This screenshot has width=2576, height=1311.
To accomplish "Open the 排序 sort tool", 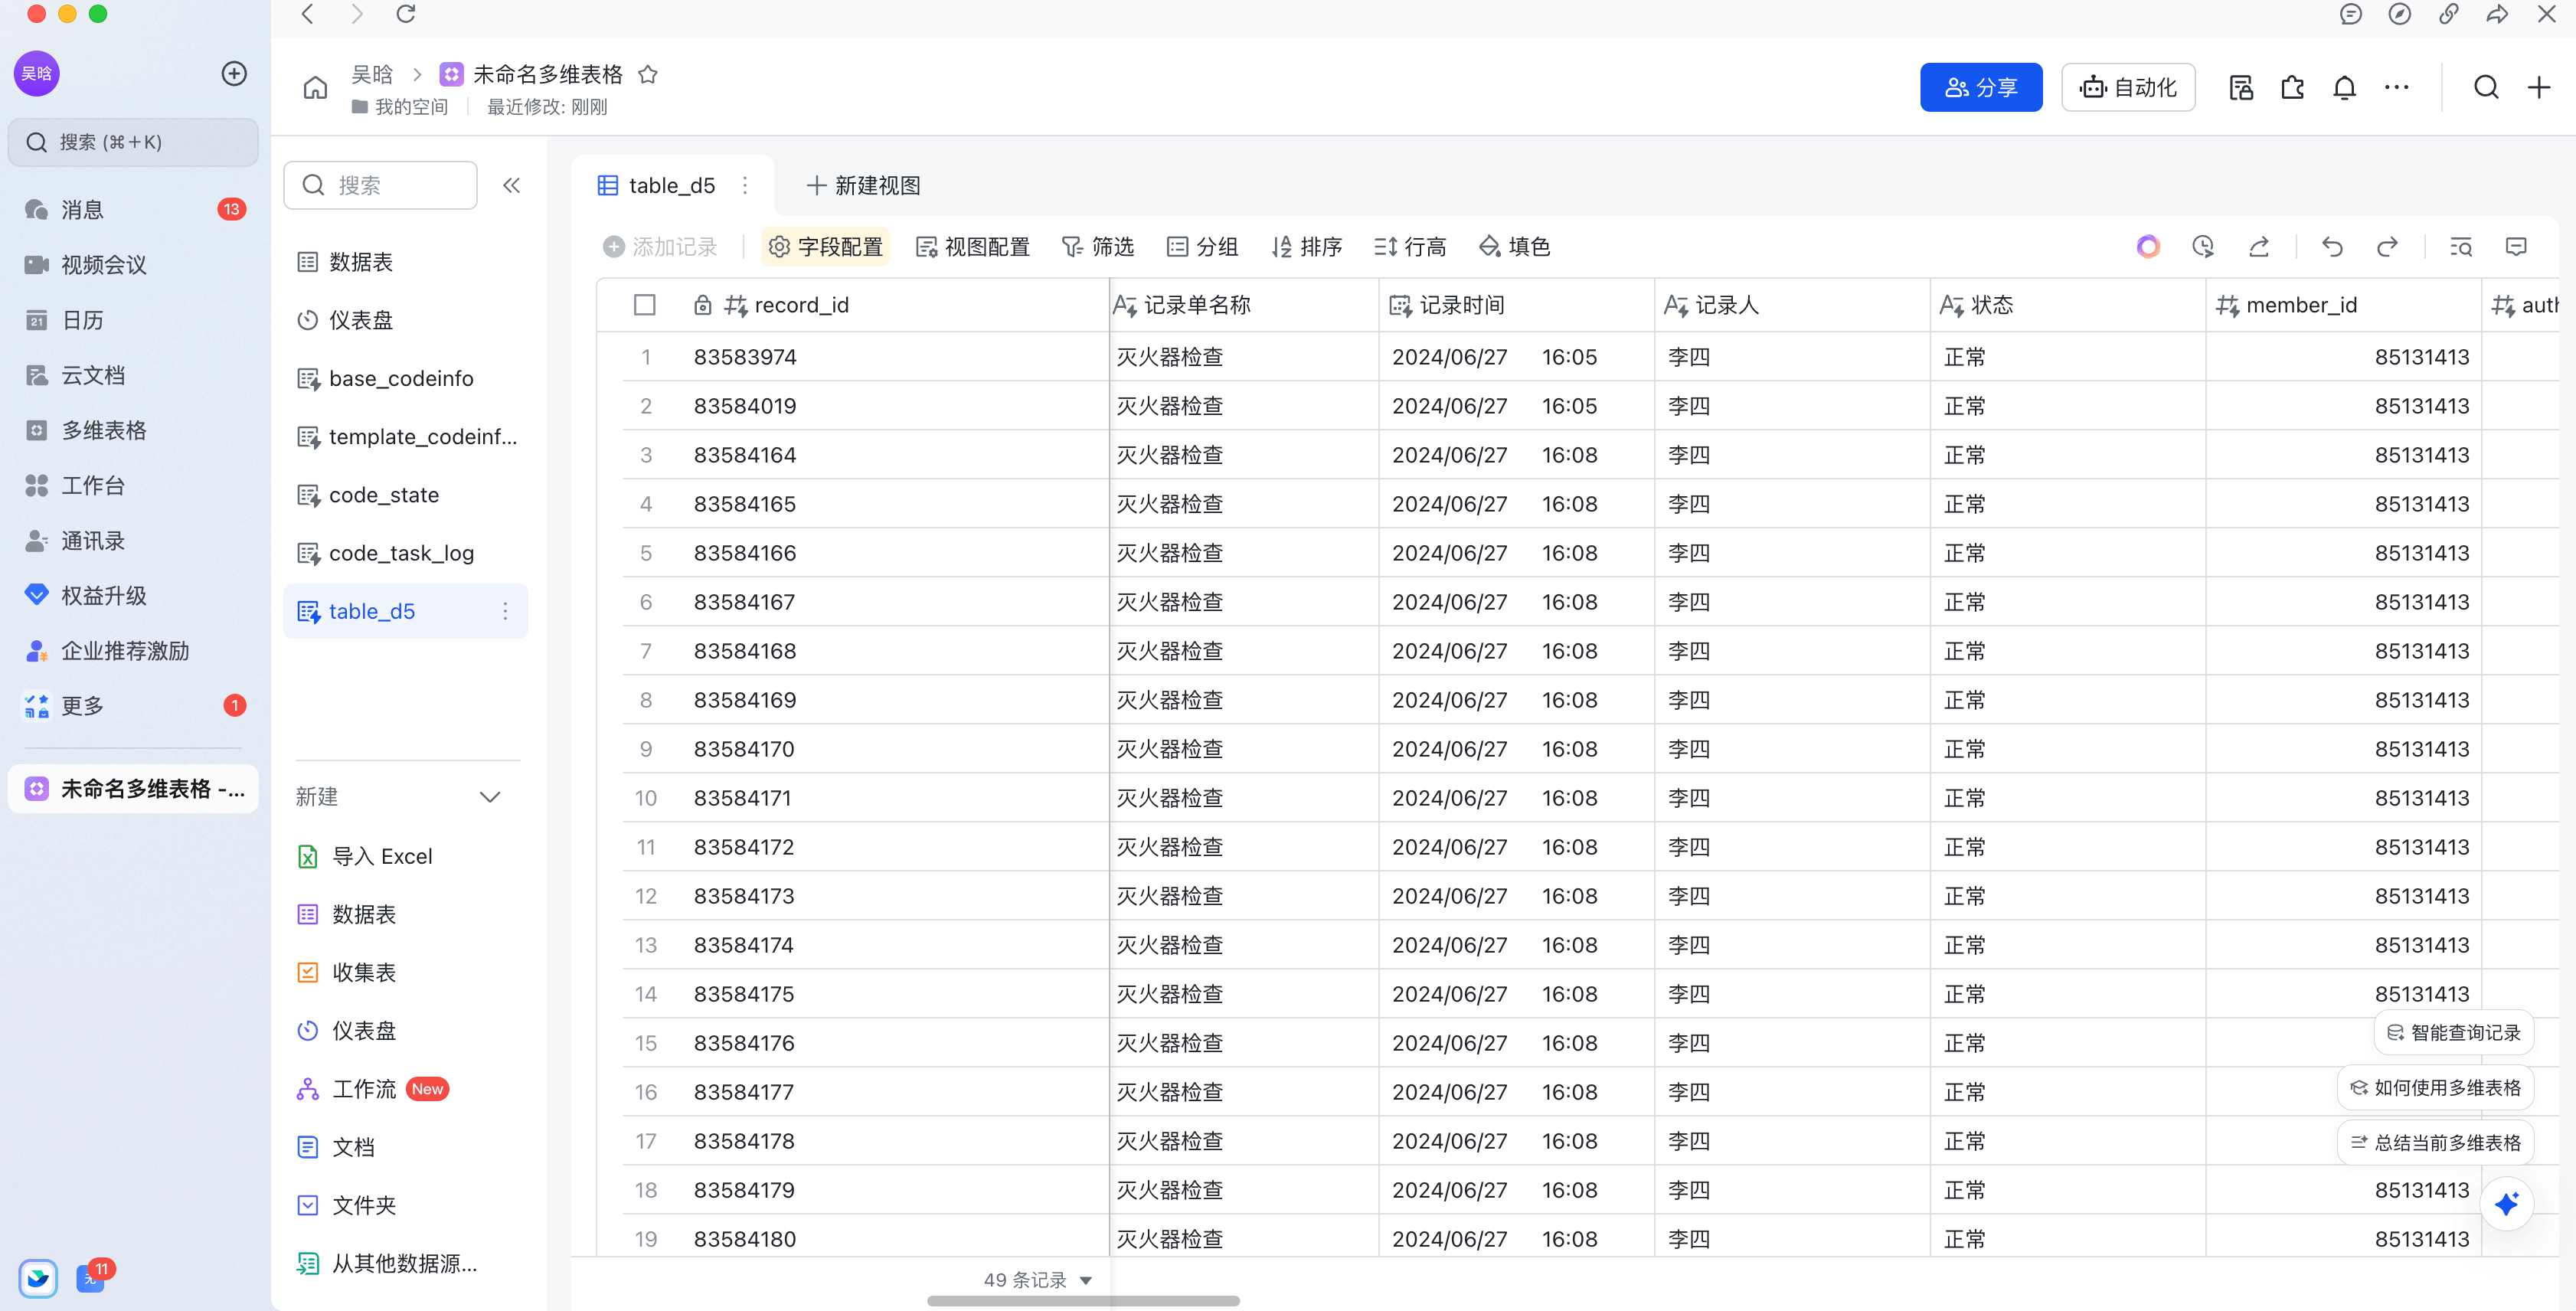I will 1307,246.
